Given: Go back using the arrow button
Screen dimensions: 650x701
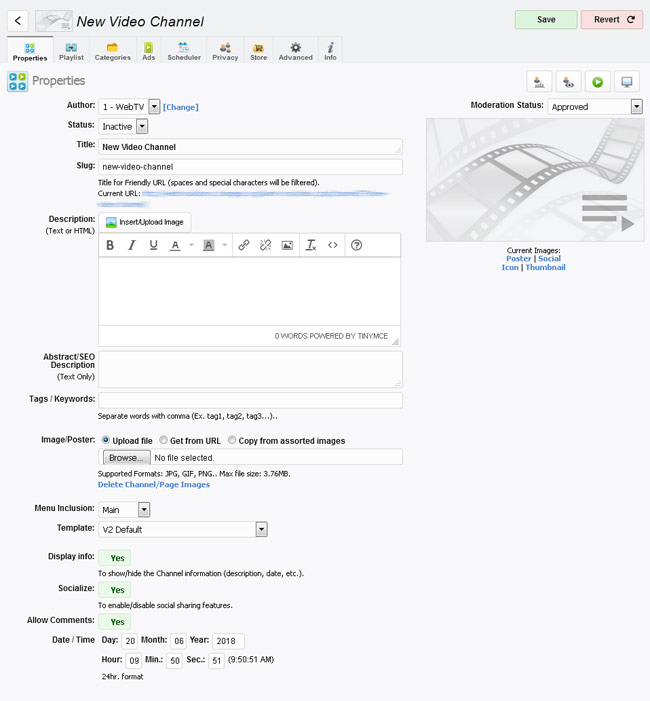Looking at the screenshot, I should [x=18, y=21].
